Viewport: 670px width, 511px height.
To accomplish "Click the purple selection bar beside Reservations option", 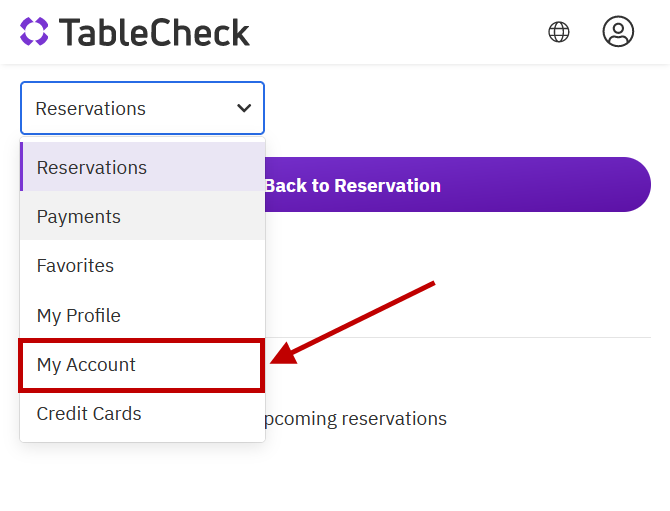I will (22, 167).
